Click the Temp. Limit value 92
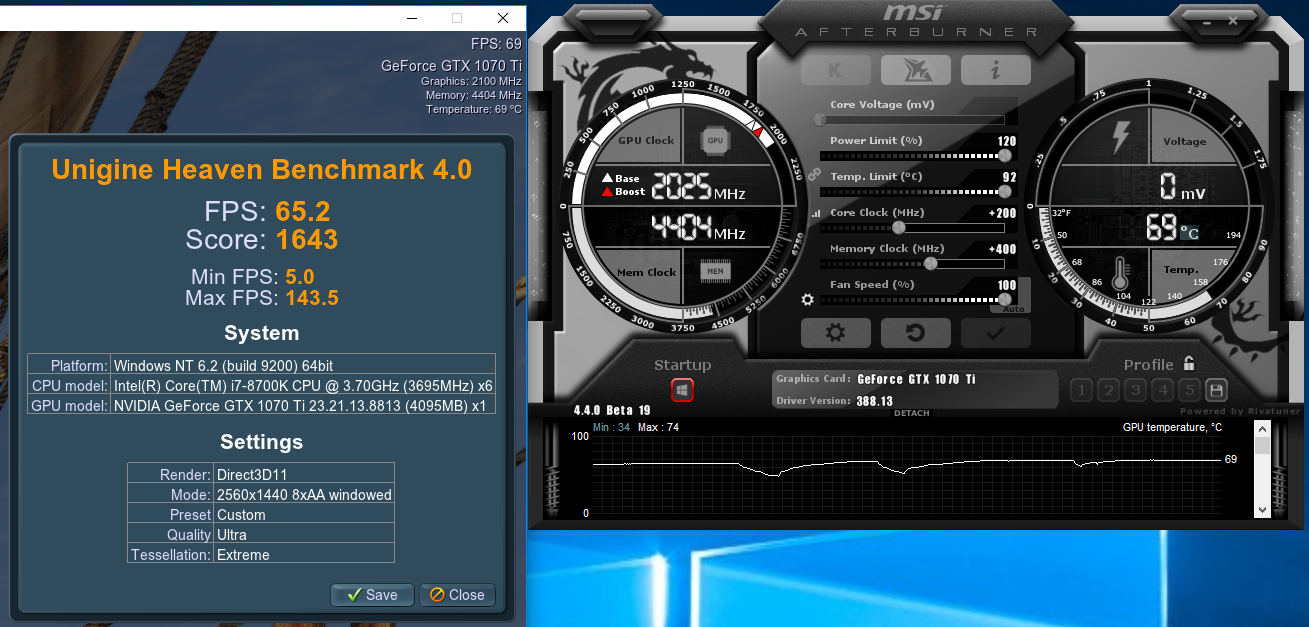1309x627 pixels. [1009, 177]
